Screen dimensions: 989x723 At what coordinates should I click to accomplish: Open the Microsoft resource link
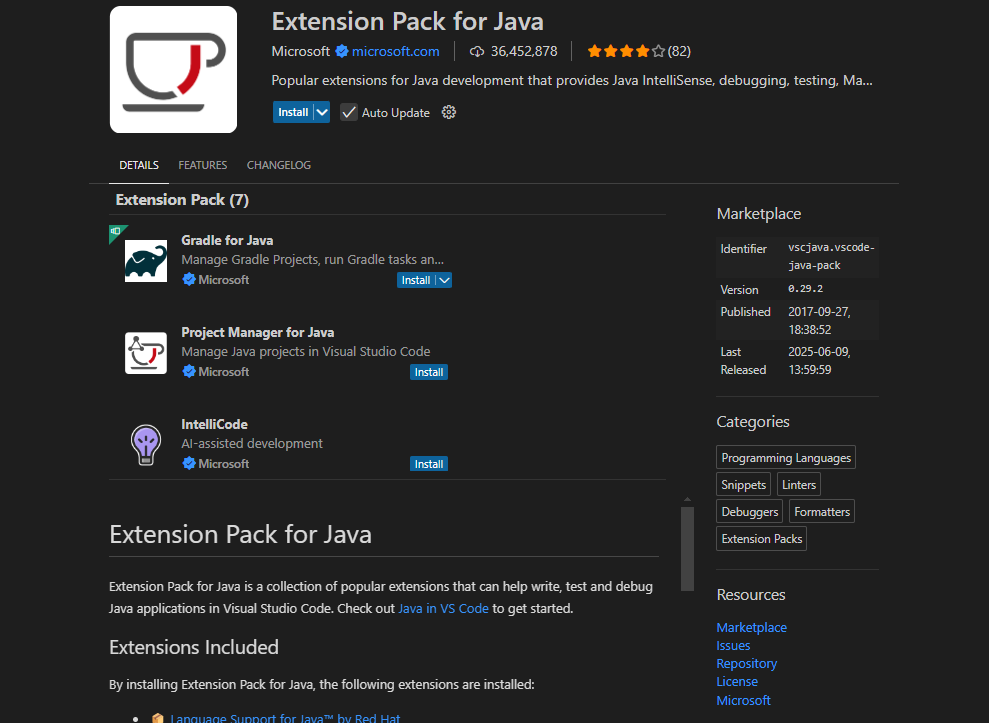[743, 700]
